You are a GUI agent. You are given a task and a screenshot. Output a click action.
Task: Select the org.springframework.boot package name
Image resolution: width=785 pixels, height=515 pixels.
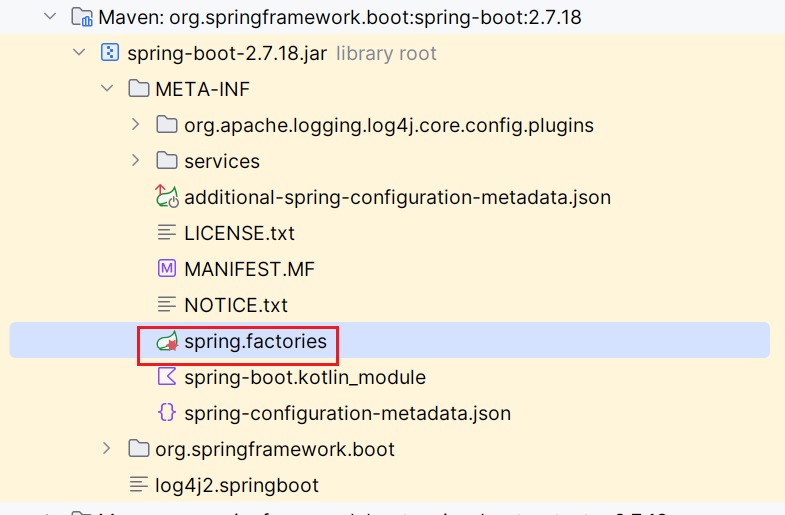275,450
